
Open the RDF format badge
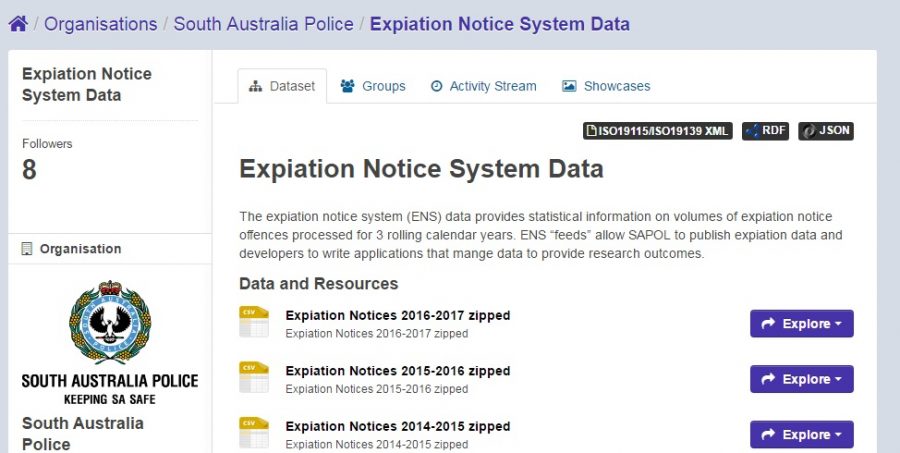(765, 131)
